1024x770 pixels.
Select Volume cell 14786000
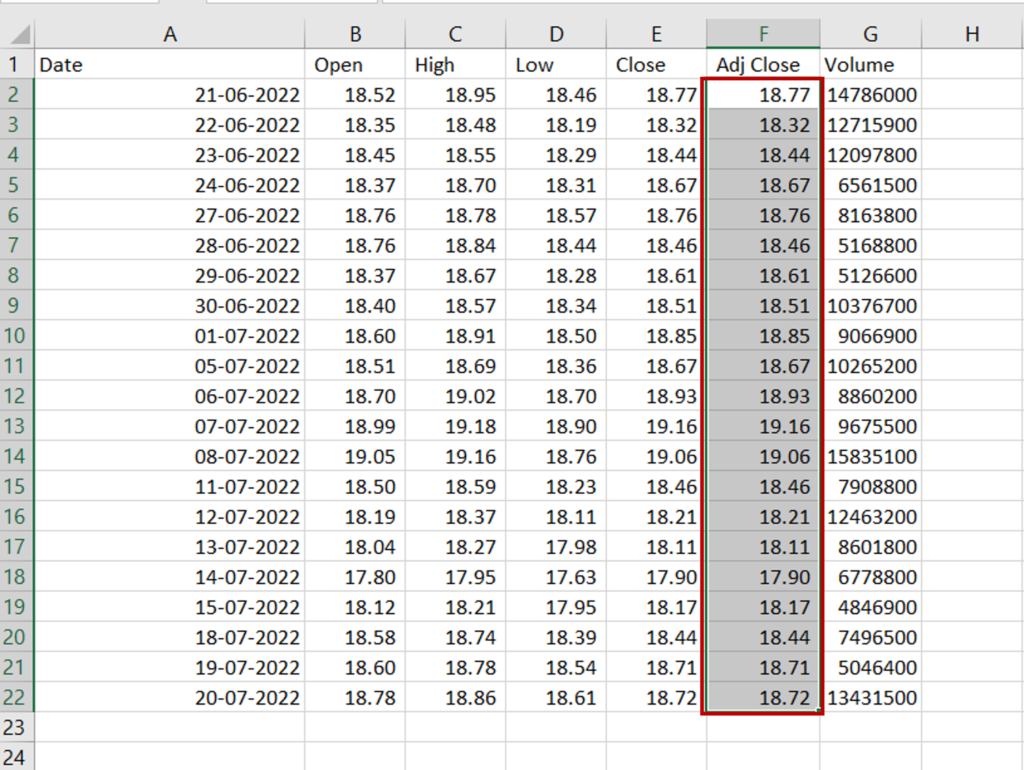[x=871, y=95]
